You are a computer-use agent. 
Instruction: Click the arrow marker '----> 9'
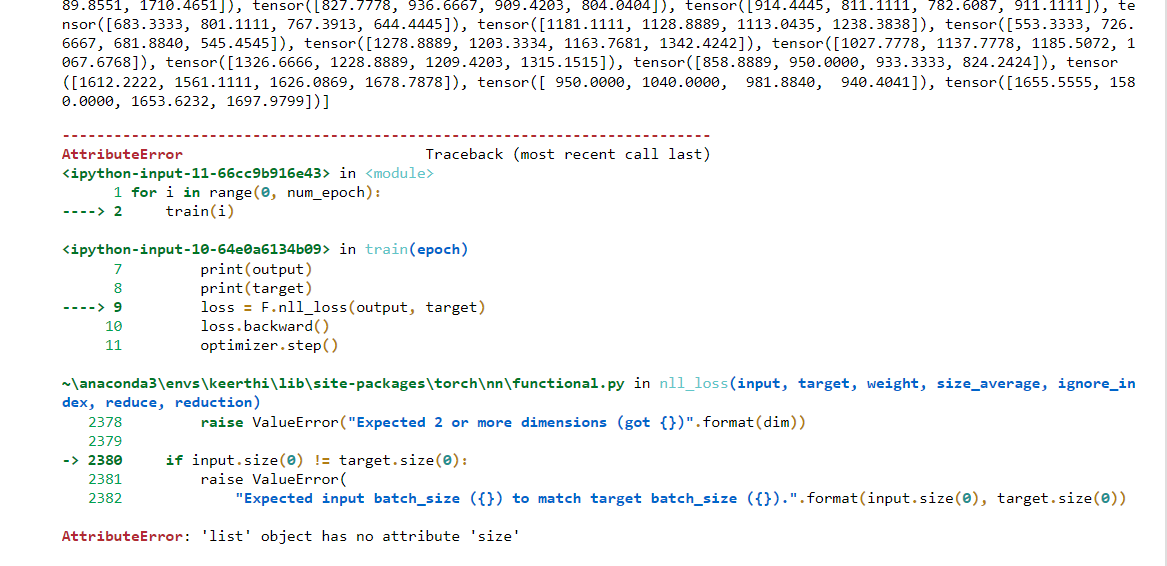pos(92,307)
